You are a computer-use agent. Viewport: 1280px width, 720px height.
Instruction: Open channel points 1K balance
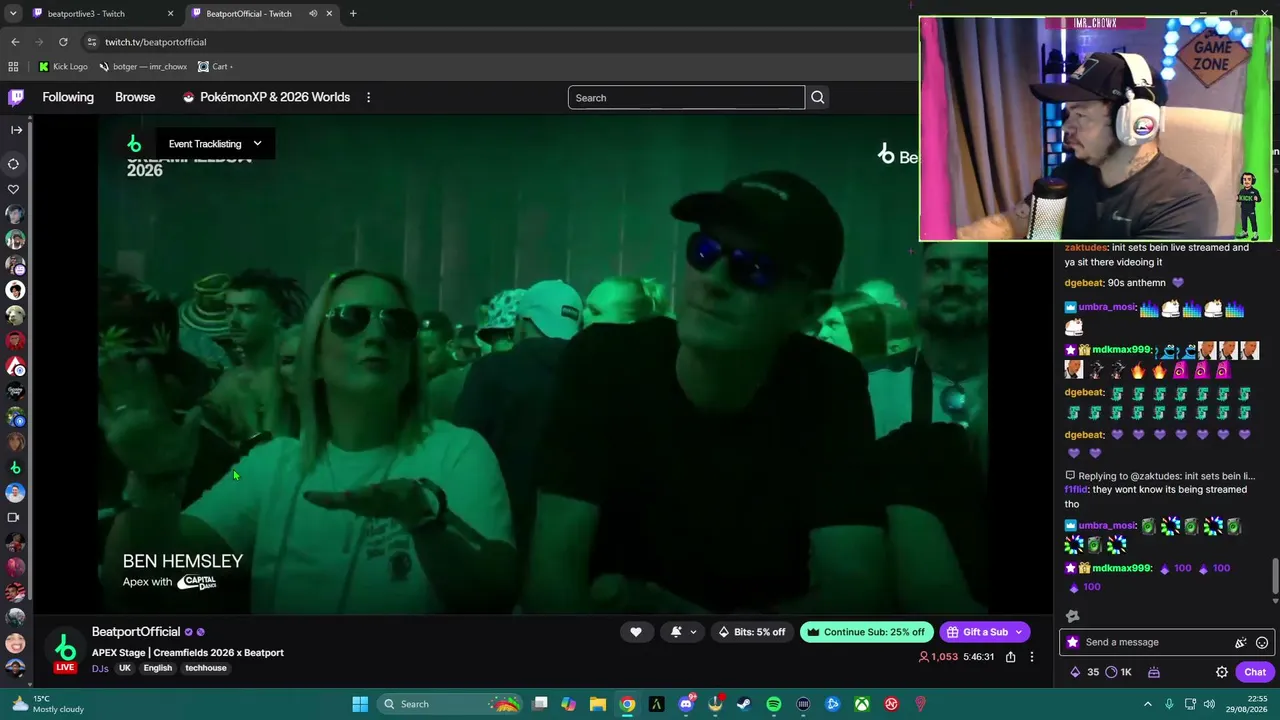(x=1118, y=672)
